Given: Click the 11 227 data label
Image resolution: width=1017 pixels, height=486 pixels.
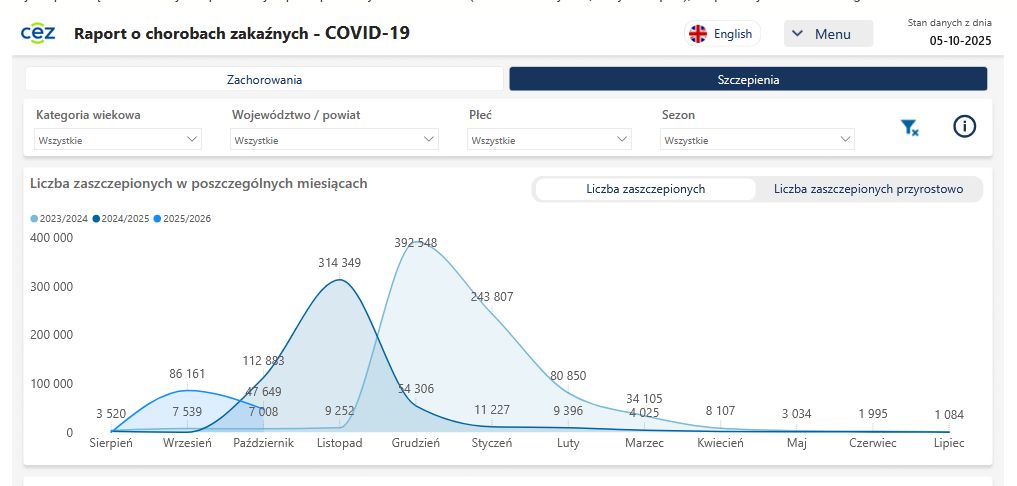Looking at the screenshot, I should [492, 410].
